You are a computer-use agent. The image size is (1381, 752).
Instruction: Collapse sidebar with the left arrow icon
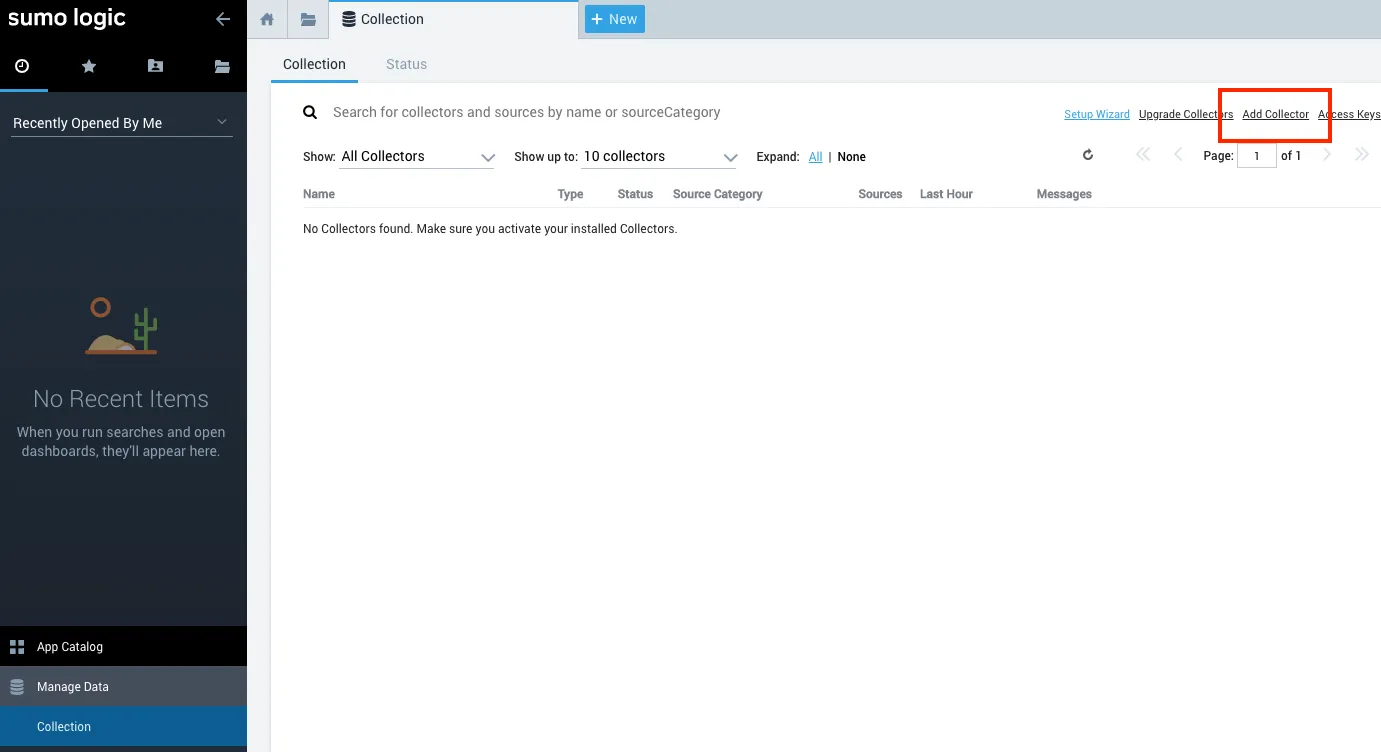223,19
